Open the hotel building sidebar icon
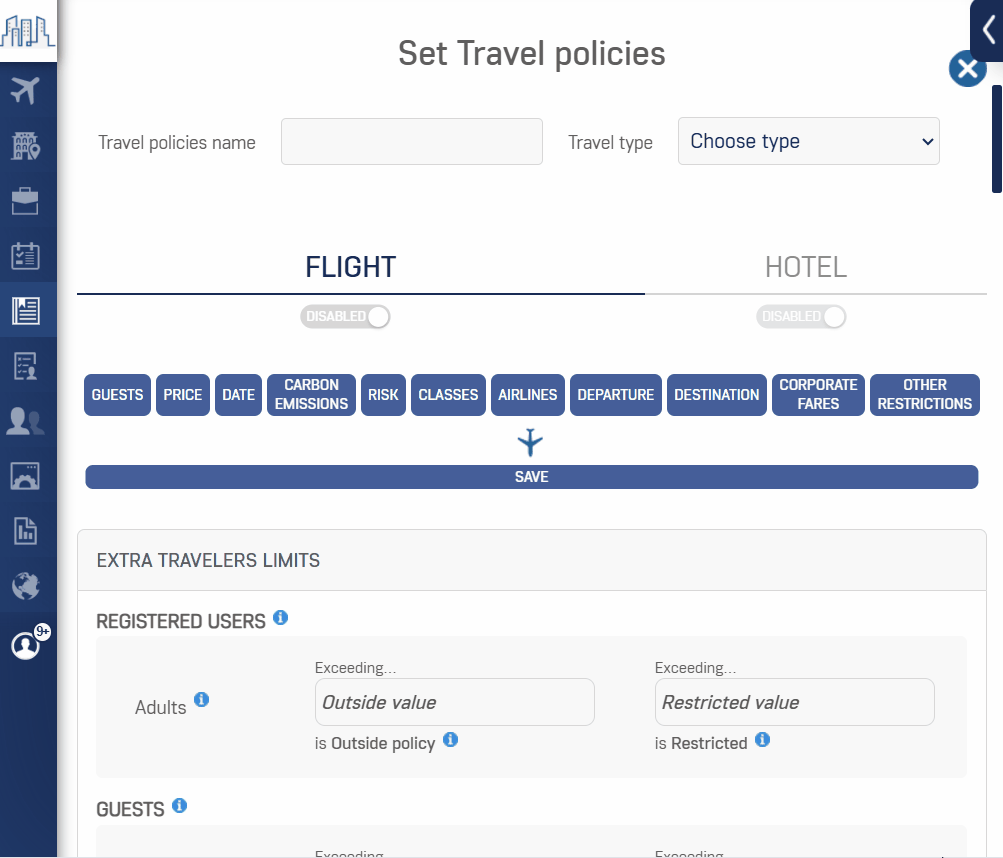1003x858 pixels. pyautogui.click(x=25, y=146)
